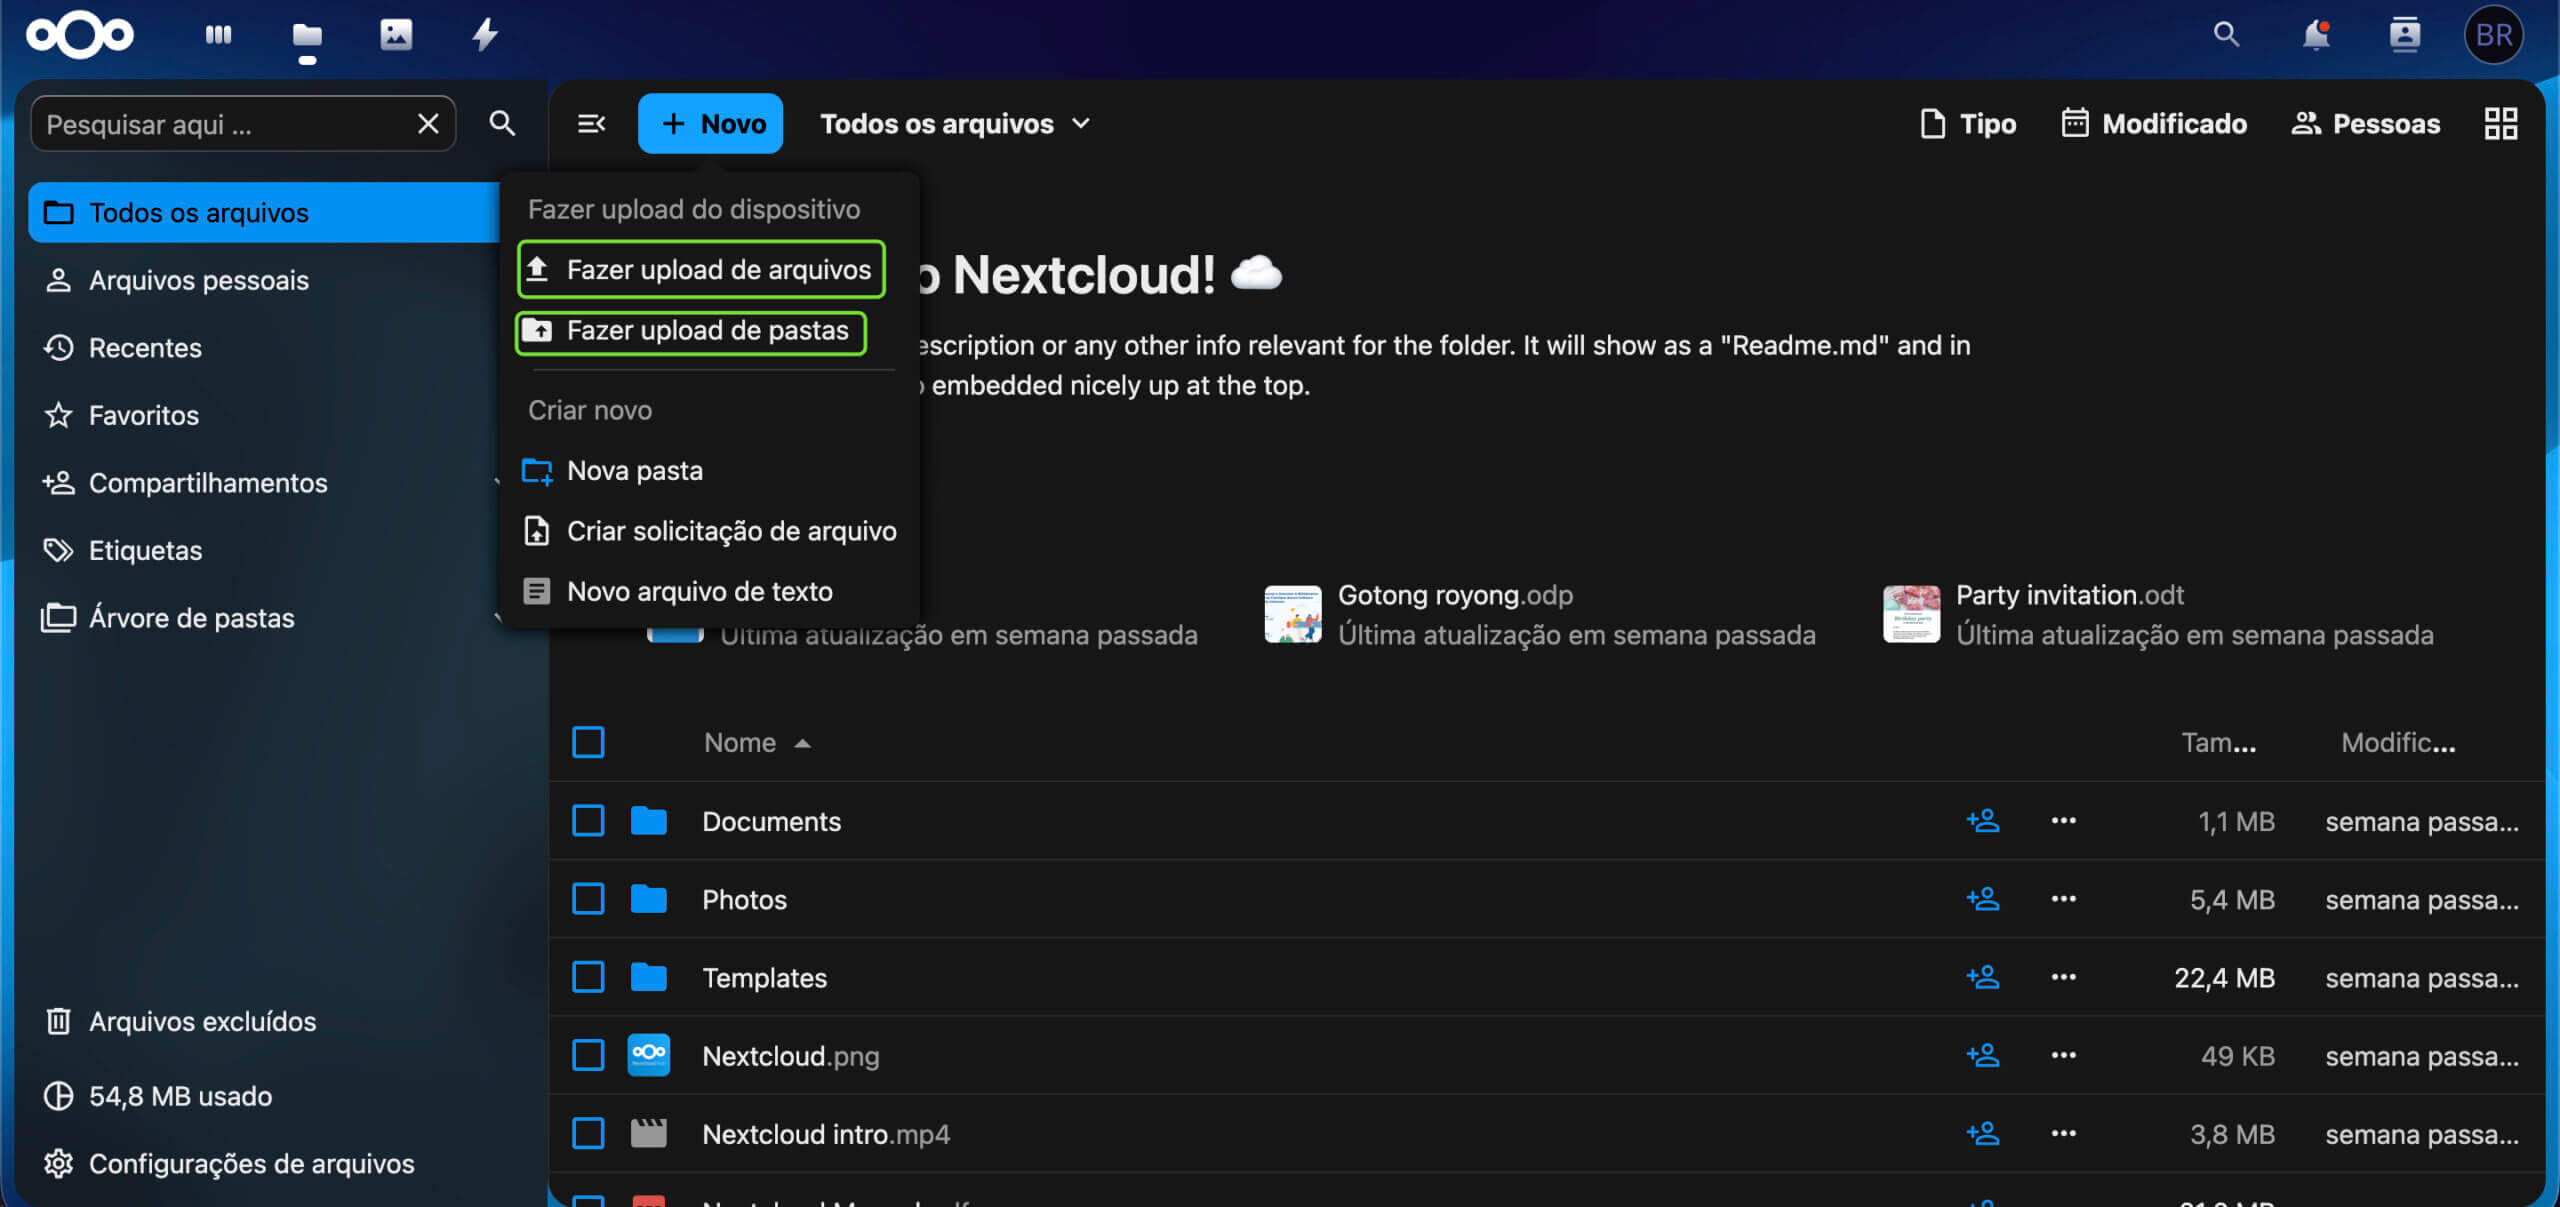This screenshot has height=1207, width=2560.
Task: Open actions menu for Documents
Action: [2064, 821]
